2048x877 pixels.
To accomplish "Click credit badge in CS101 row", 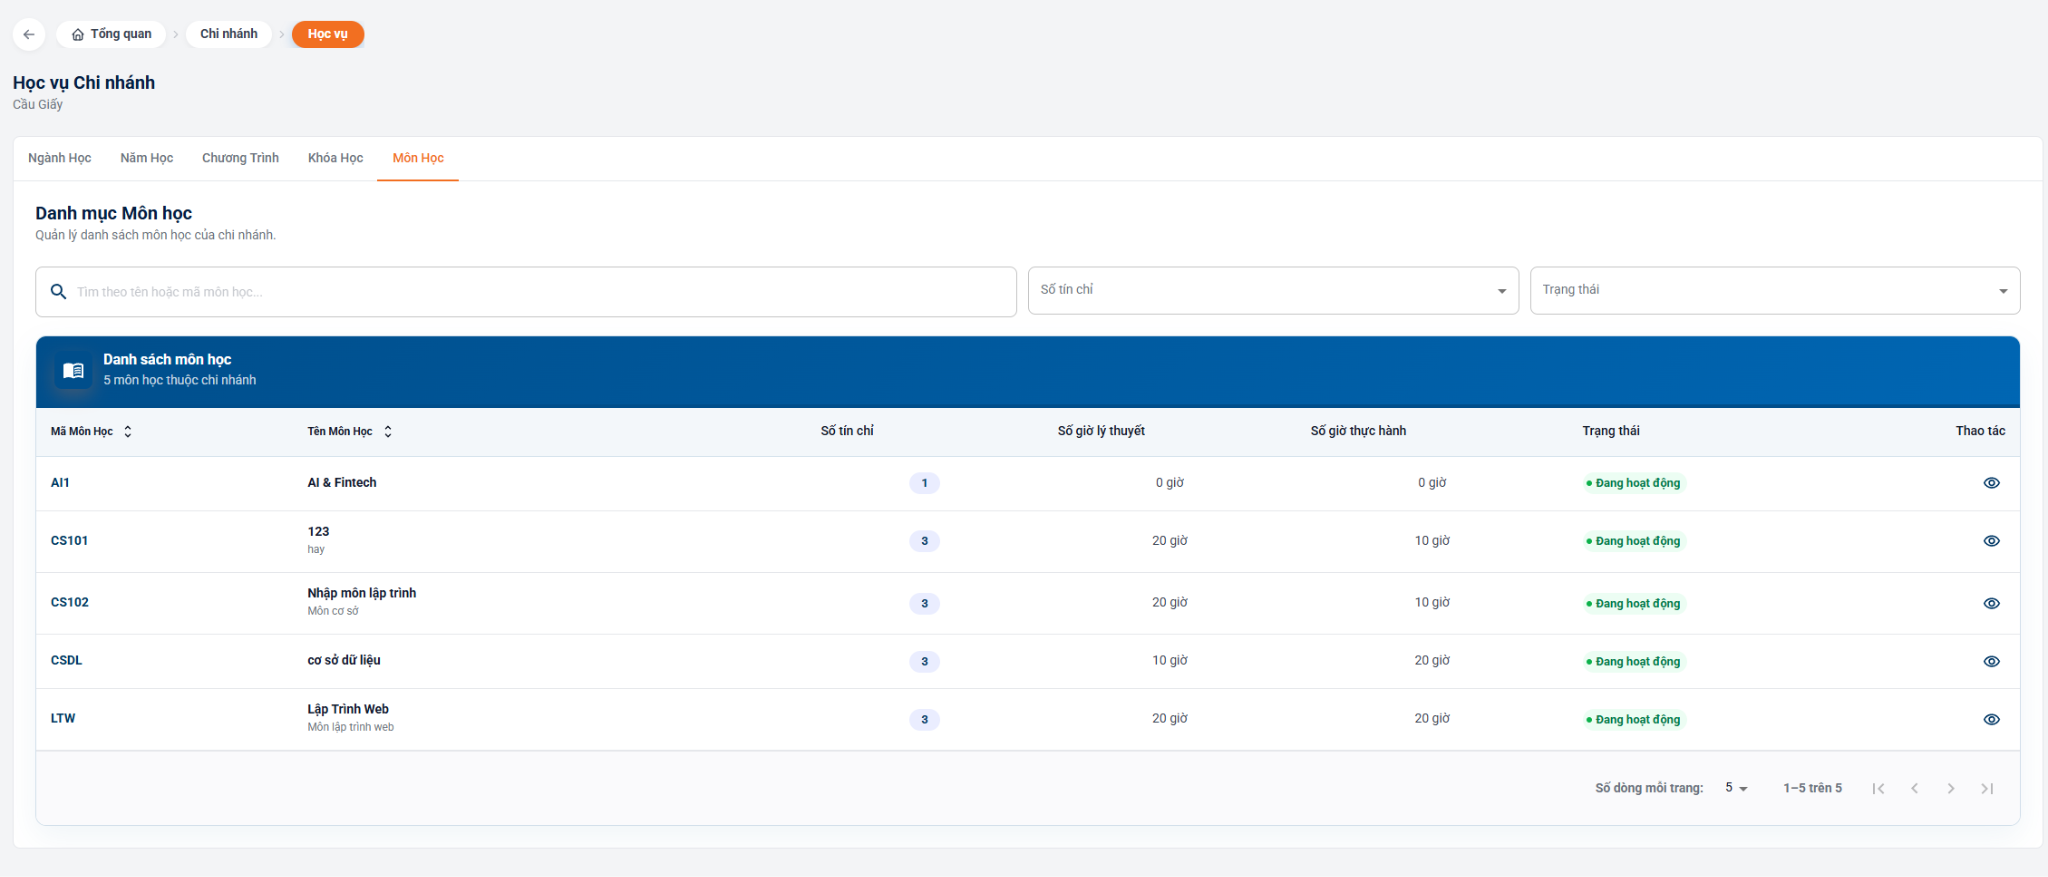I will (924, 541).
